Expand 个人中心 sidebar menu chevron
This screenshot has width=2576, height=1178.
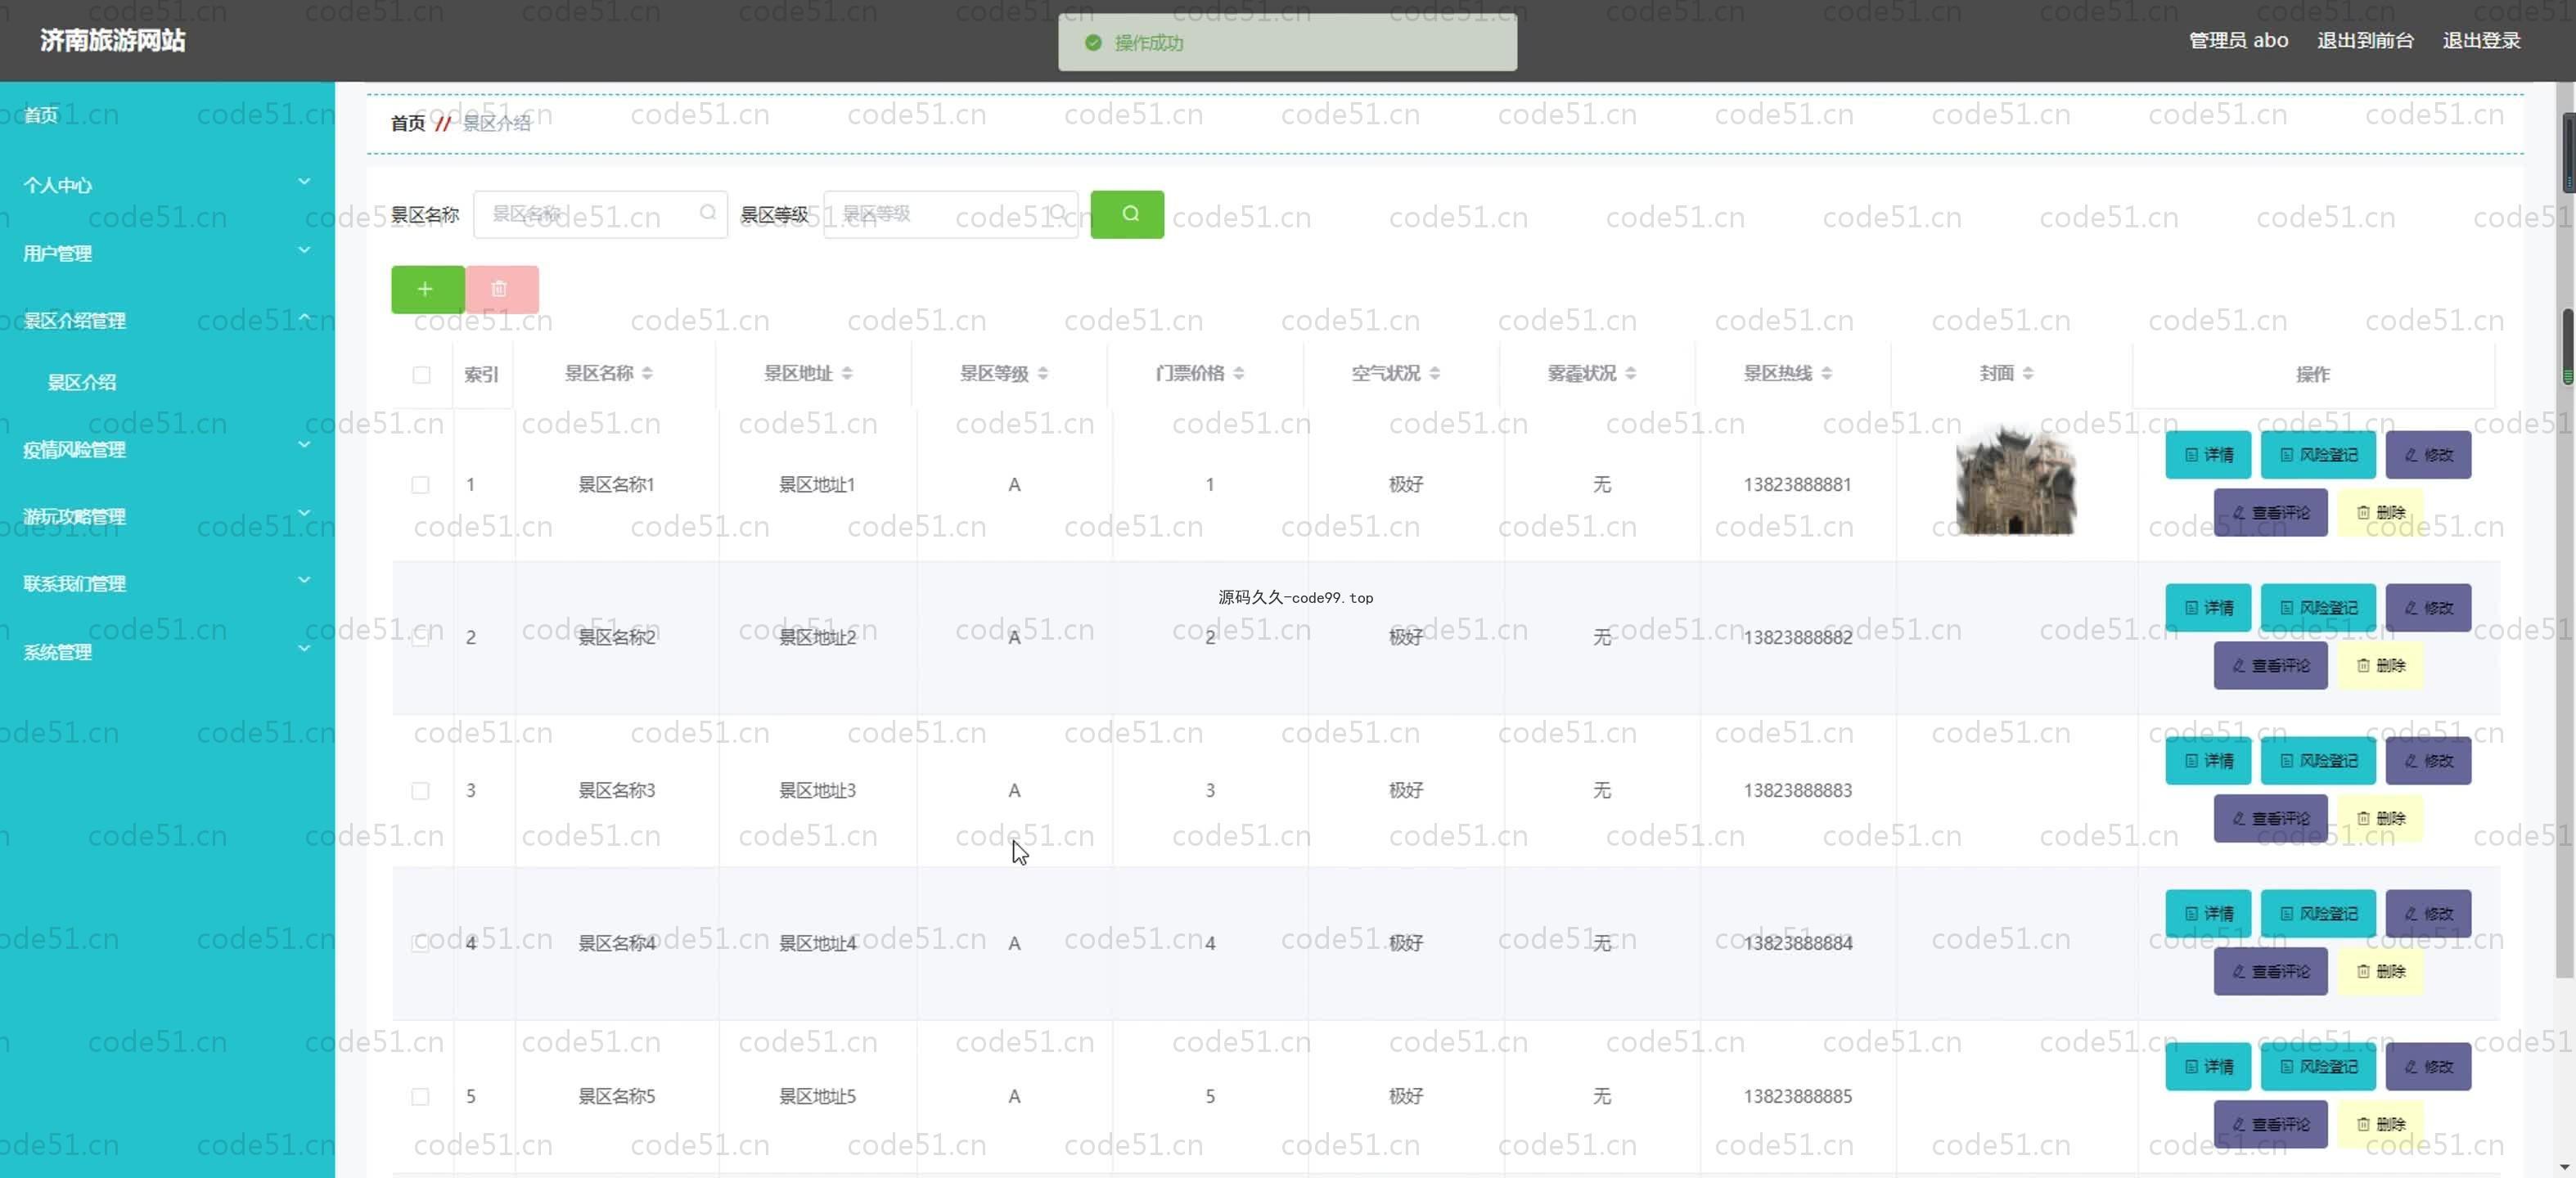tap(304, 182)
